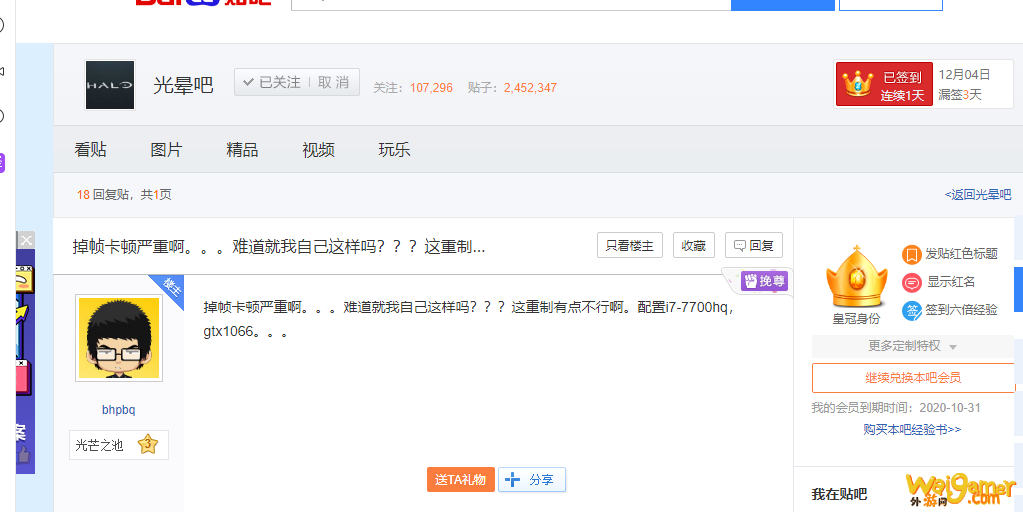This screenshot has height=512, width=1023.
Task: Open the bhpbq username link
Action: [x=119, y=410]
